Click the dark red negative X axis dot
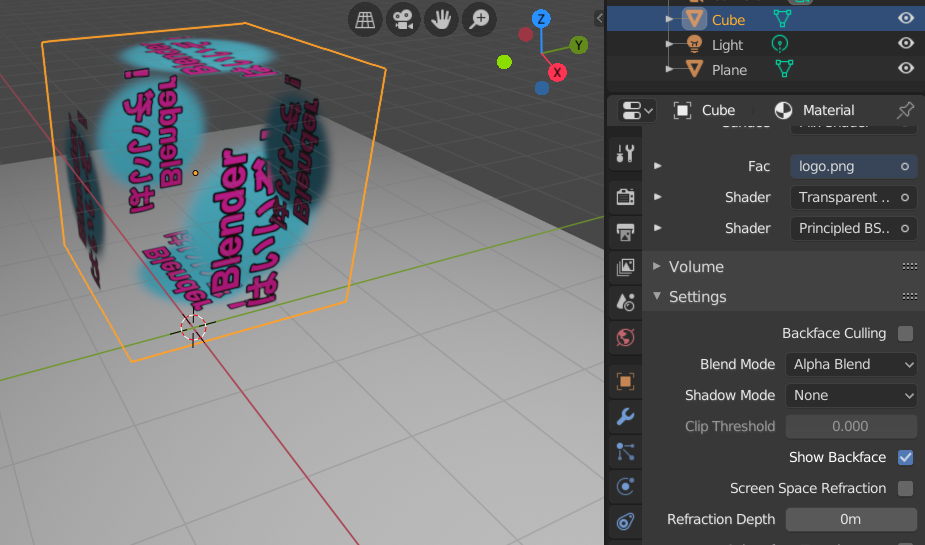 click(x=526, y=34)
